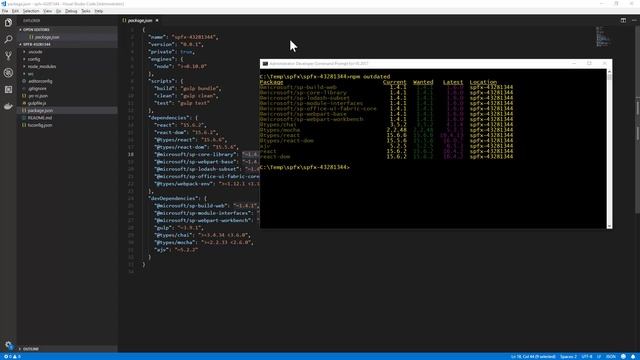This screenshot has width=640, height=360.
Task: Open the Search view in activity bar
Action: pyautogui.click(x=8, y=39)
